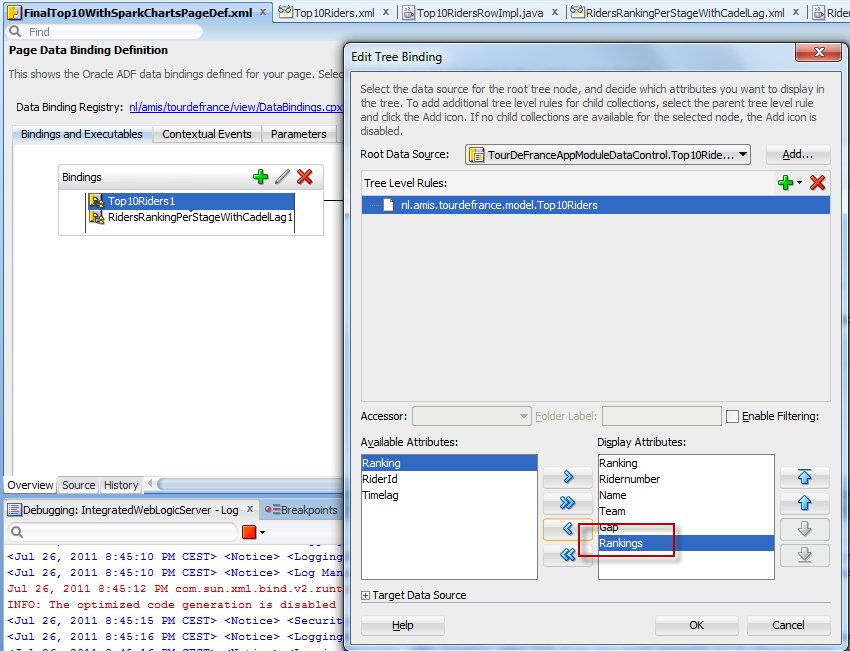Image resolution: width=850 pixels, height=651 pixels.
Task: Expand Target Data Source section
Action: 366,596
